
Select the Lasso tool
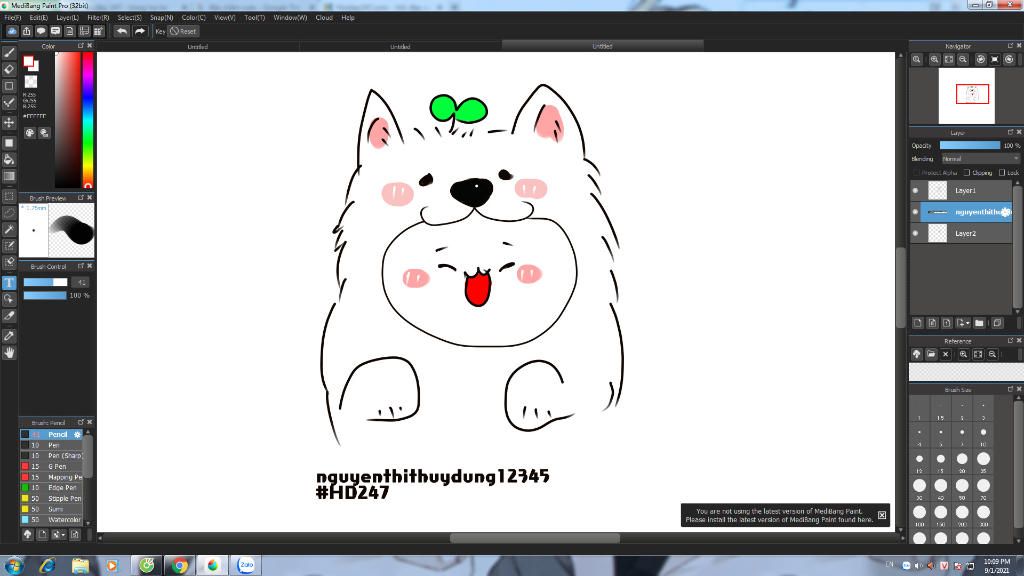(9, 213)
